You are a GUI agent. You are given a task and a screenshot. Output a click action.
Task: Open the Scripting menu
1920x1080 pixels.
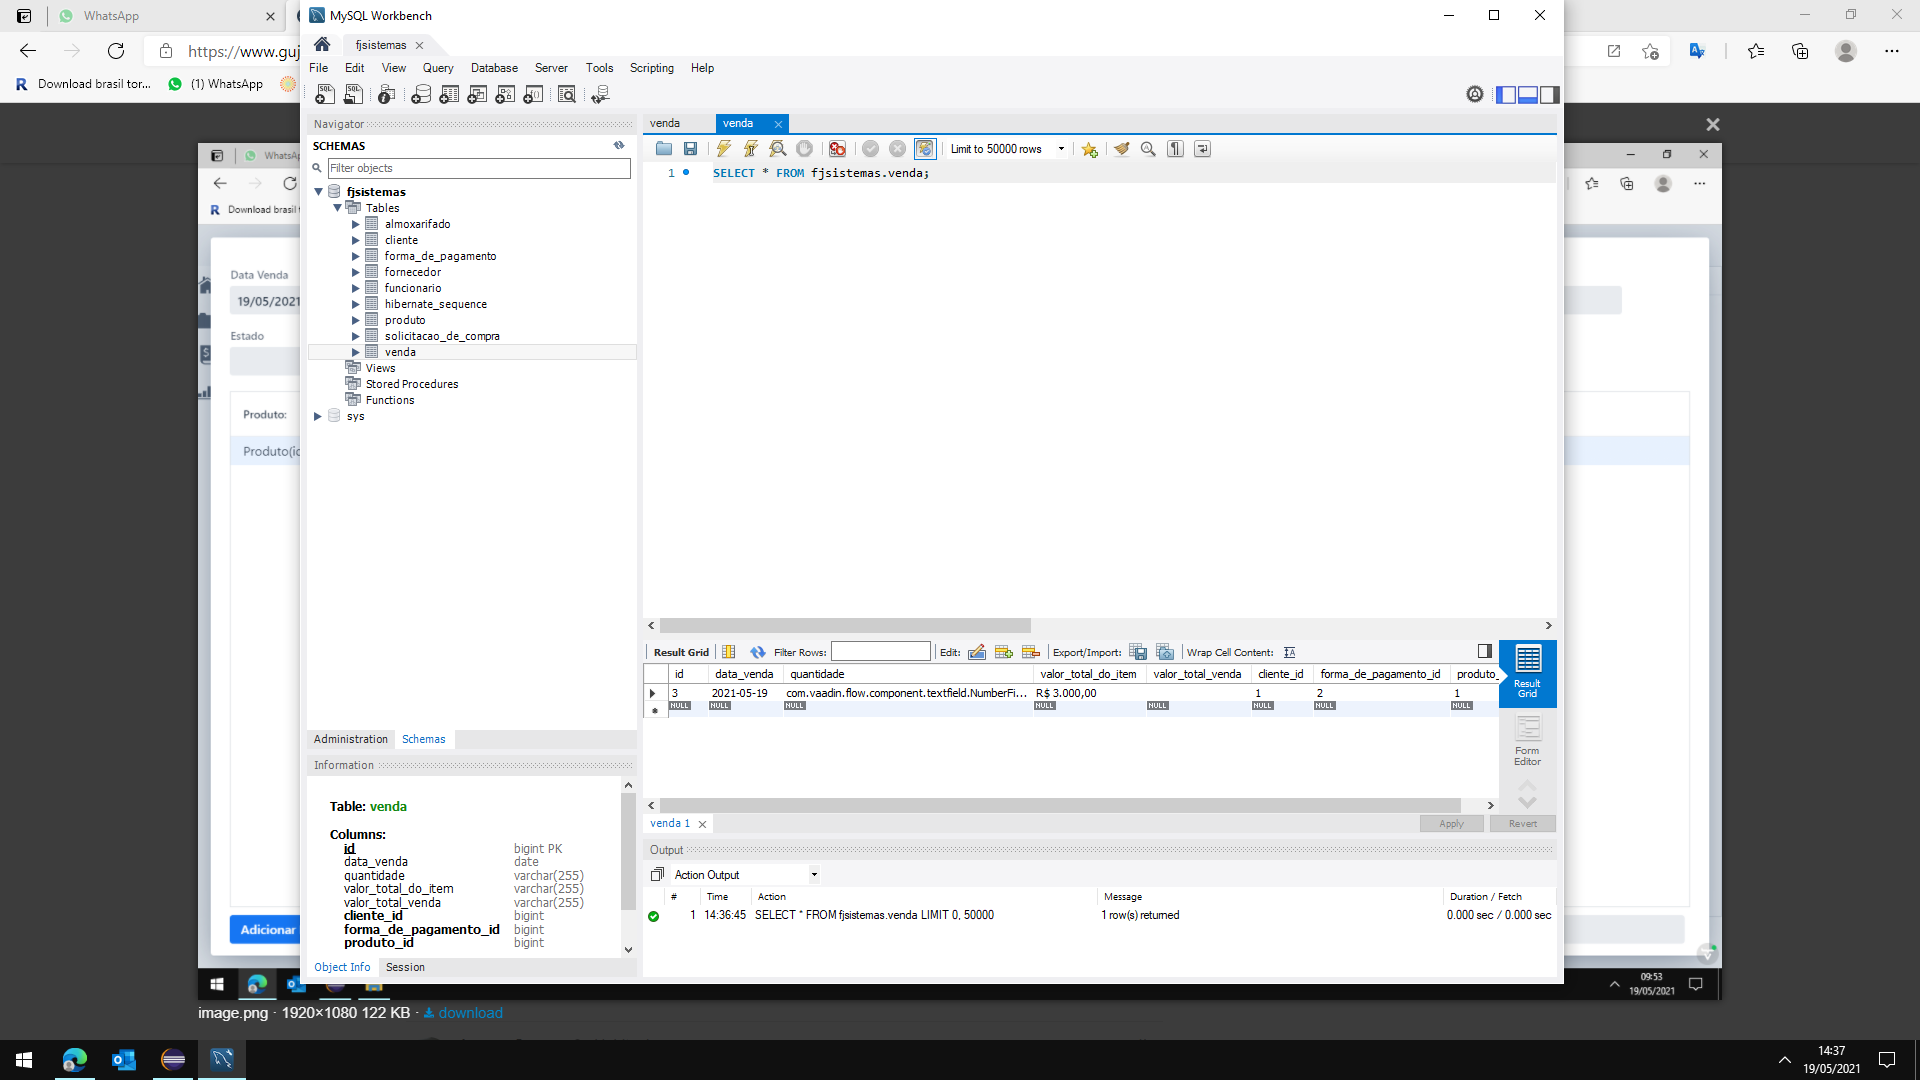click(652, 68)
